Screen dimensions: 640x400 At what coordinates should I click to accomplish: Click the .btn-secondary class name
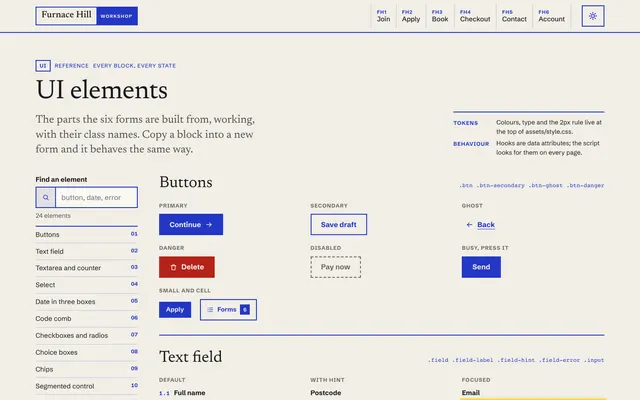click(x=500, y=185)
